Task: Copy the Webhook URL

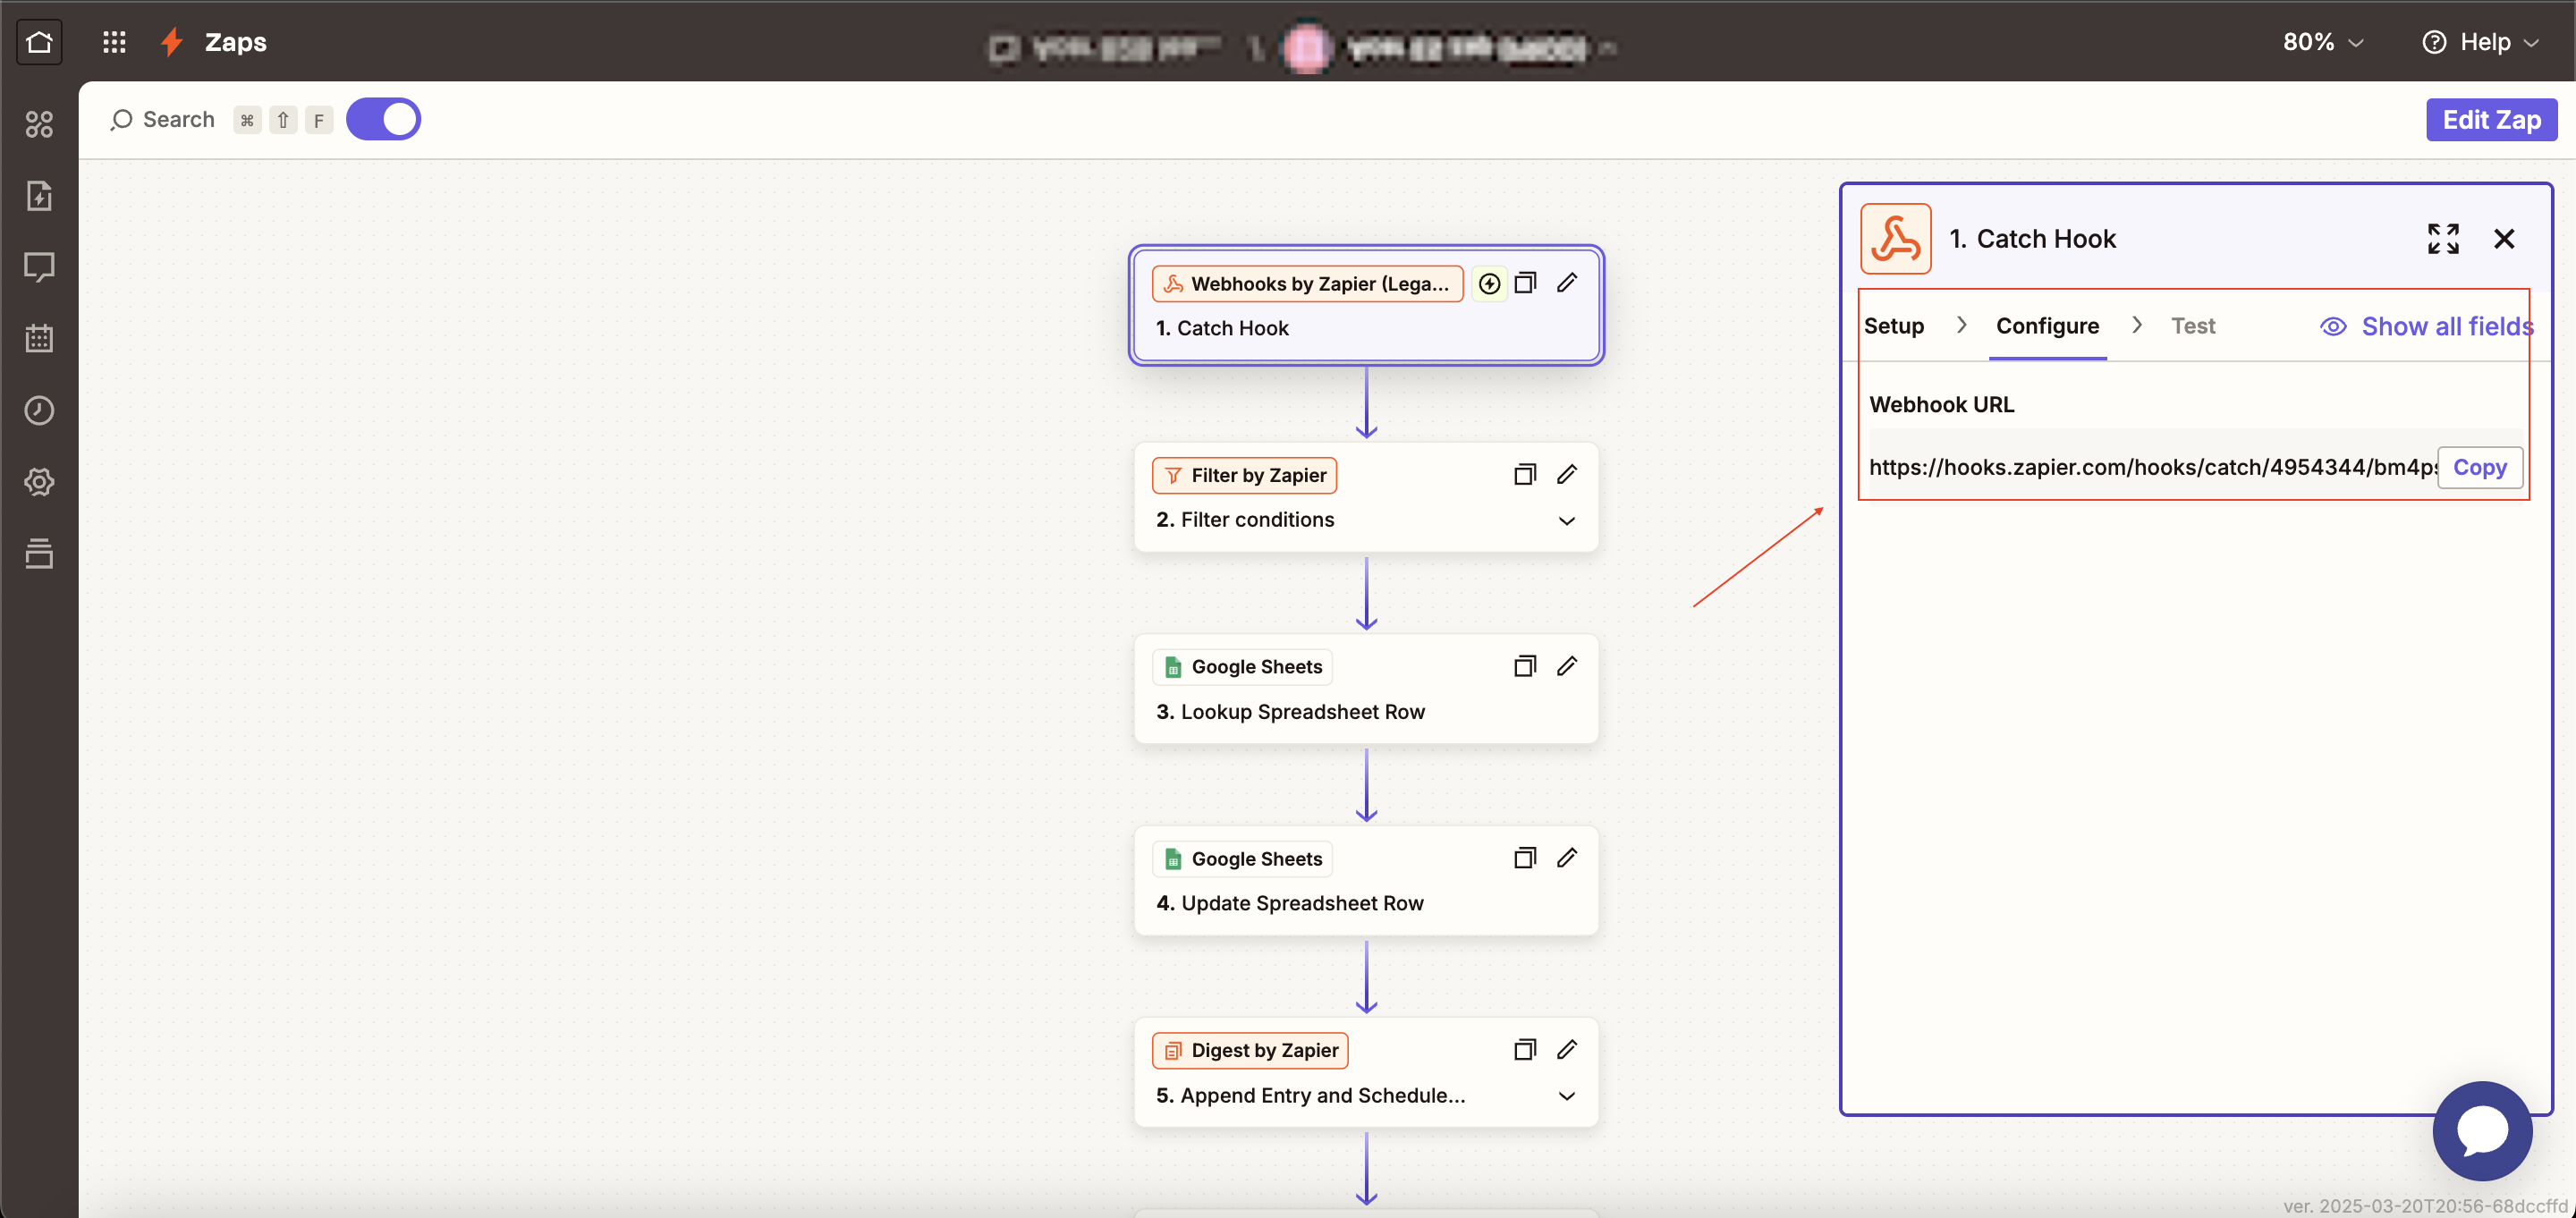Action: (x=2480, y=467)
